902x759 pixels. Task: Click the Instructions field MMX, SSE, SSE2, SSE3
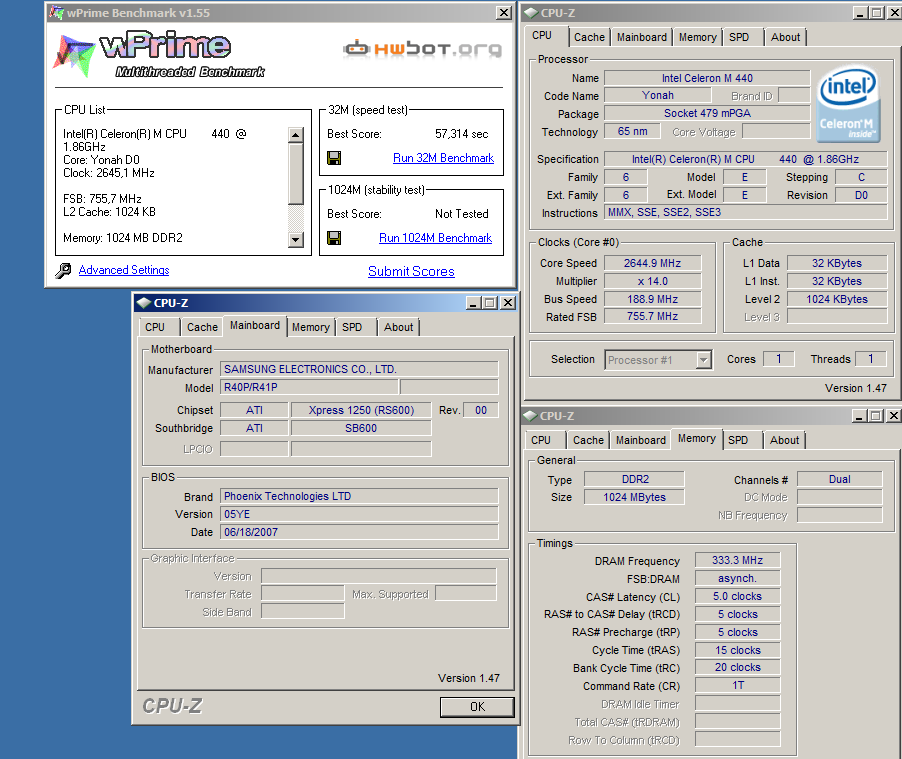coord(745,212)
